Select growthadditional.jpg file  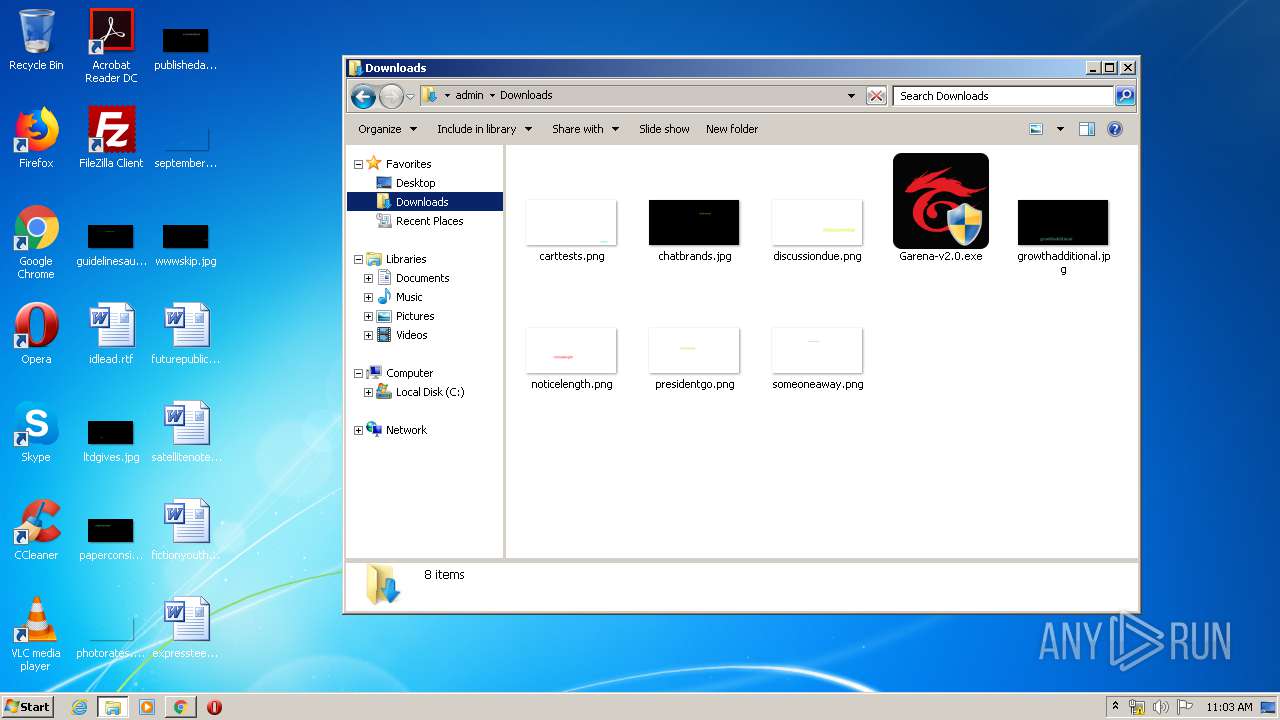coord(1063,237)
